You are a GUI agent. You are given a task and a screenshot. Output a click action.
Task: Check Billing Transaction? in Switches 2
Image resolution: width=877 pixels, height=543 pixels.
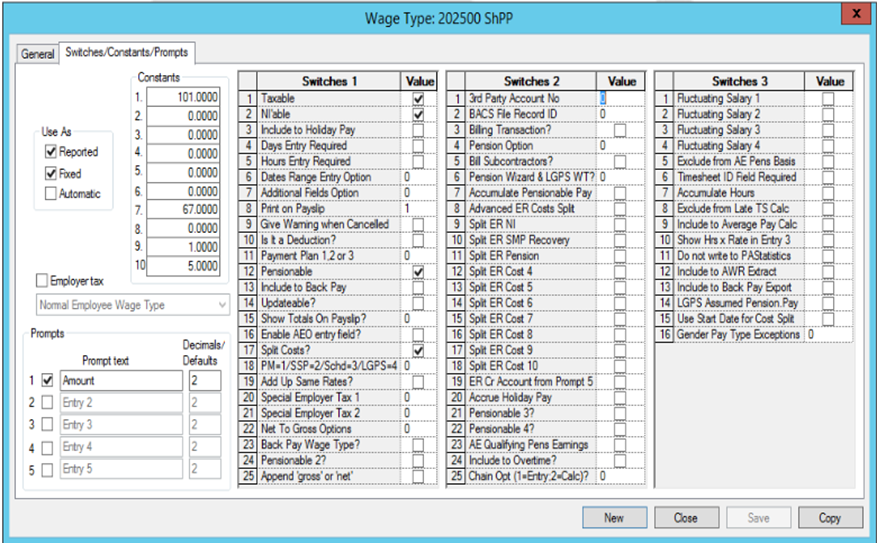click(620, 130)
